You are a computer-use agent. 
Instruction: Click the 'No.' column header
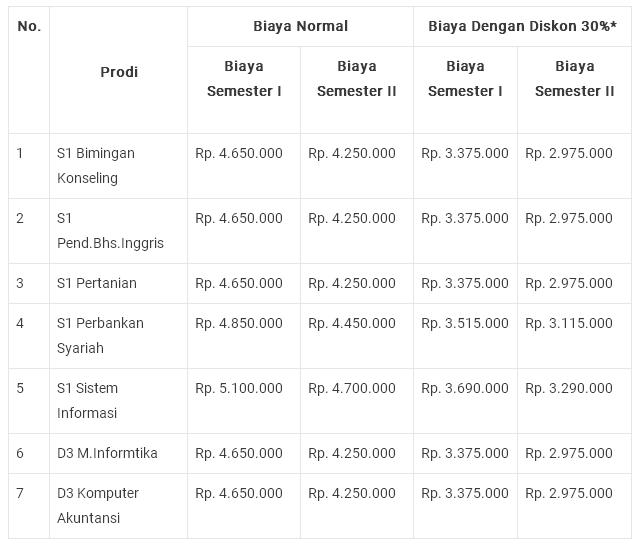29,26
